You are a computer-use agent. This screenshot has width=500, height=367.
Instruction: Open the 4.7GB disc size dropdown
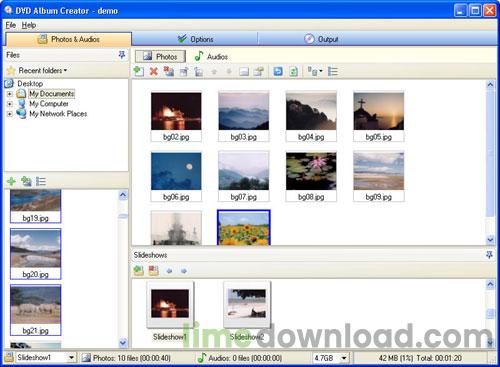coord(344,358)
